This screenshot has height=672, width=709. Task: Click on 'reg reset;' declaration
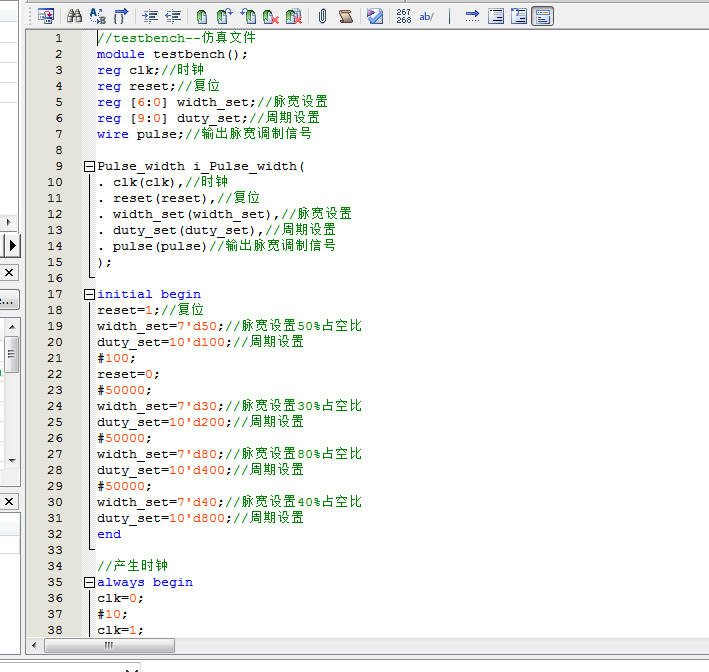pyautogui.click(x=136, y=86)
